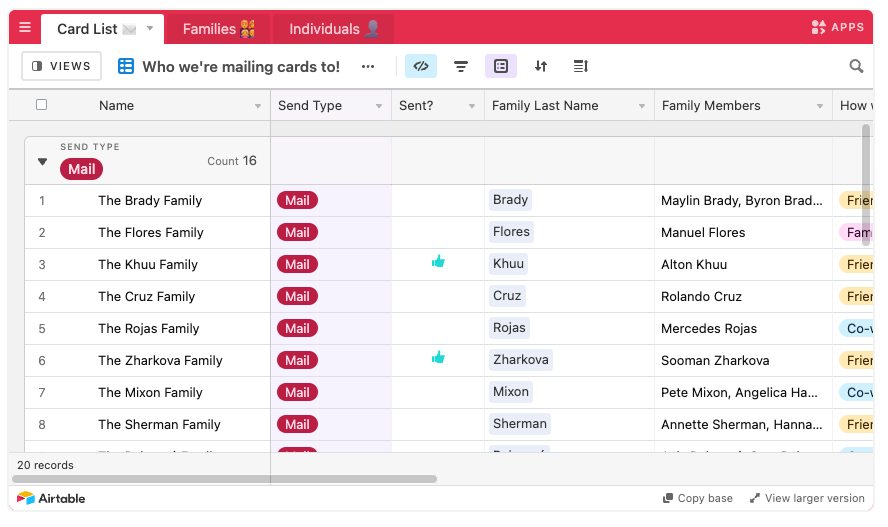
Task: Open the linked 'Khuu' last name record
Action: tap(509, 264)
